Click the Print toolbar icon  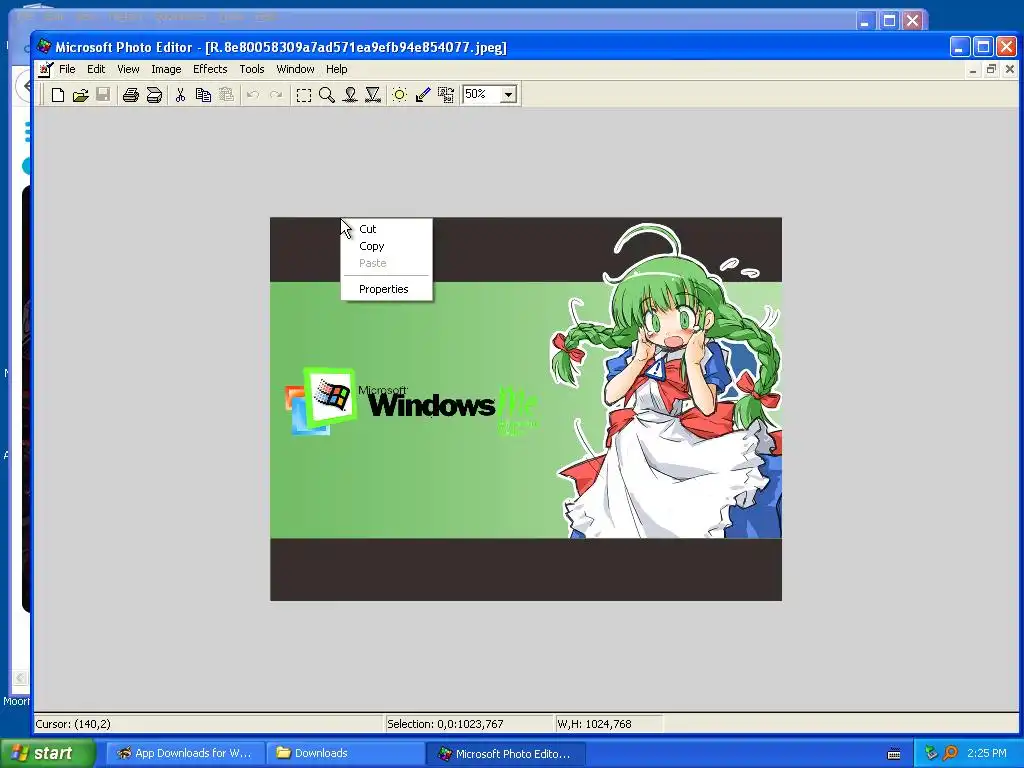tap(131, 95)
